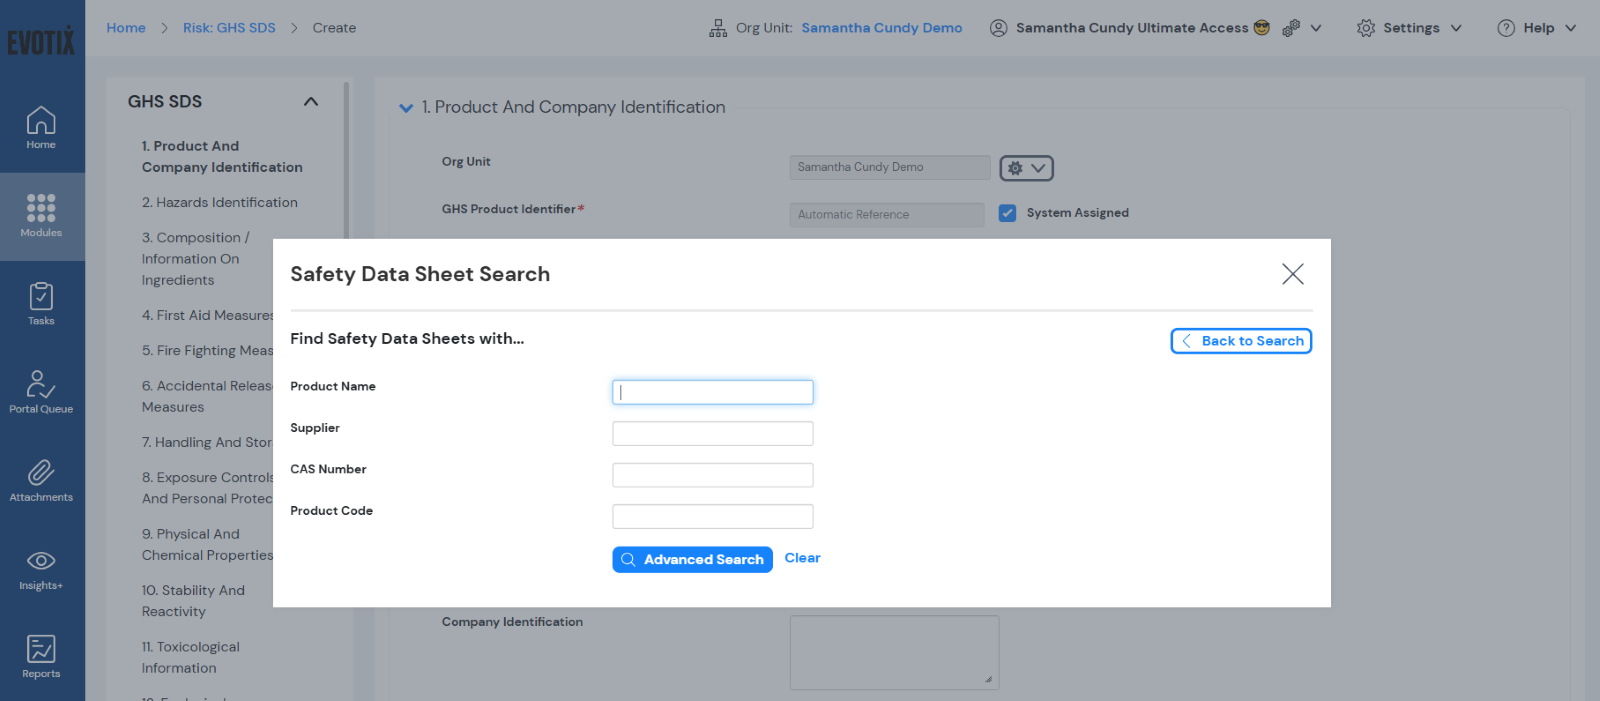
Task: Open the Org Unit gear dropdown
Action: (x=1026, y=168)
